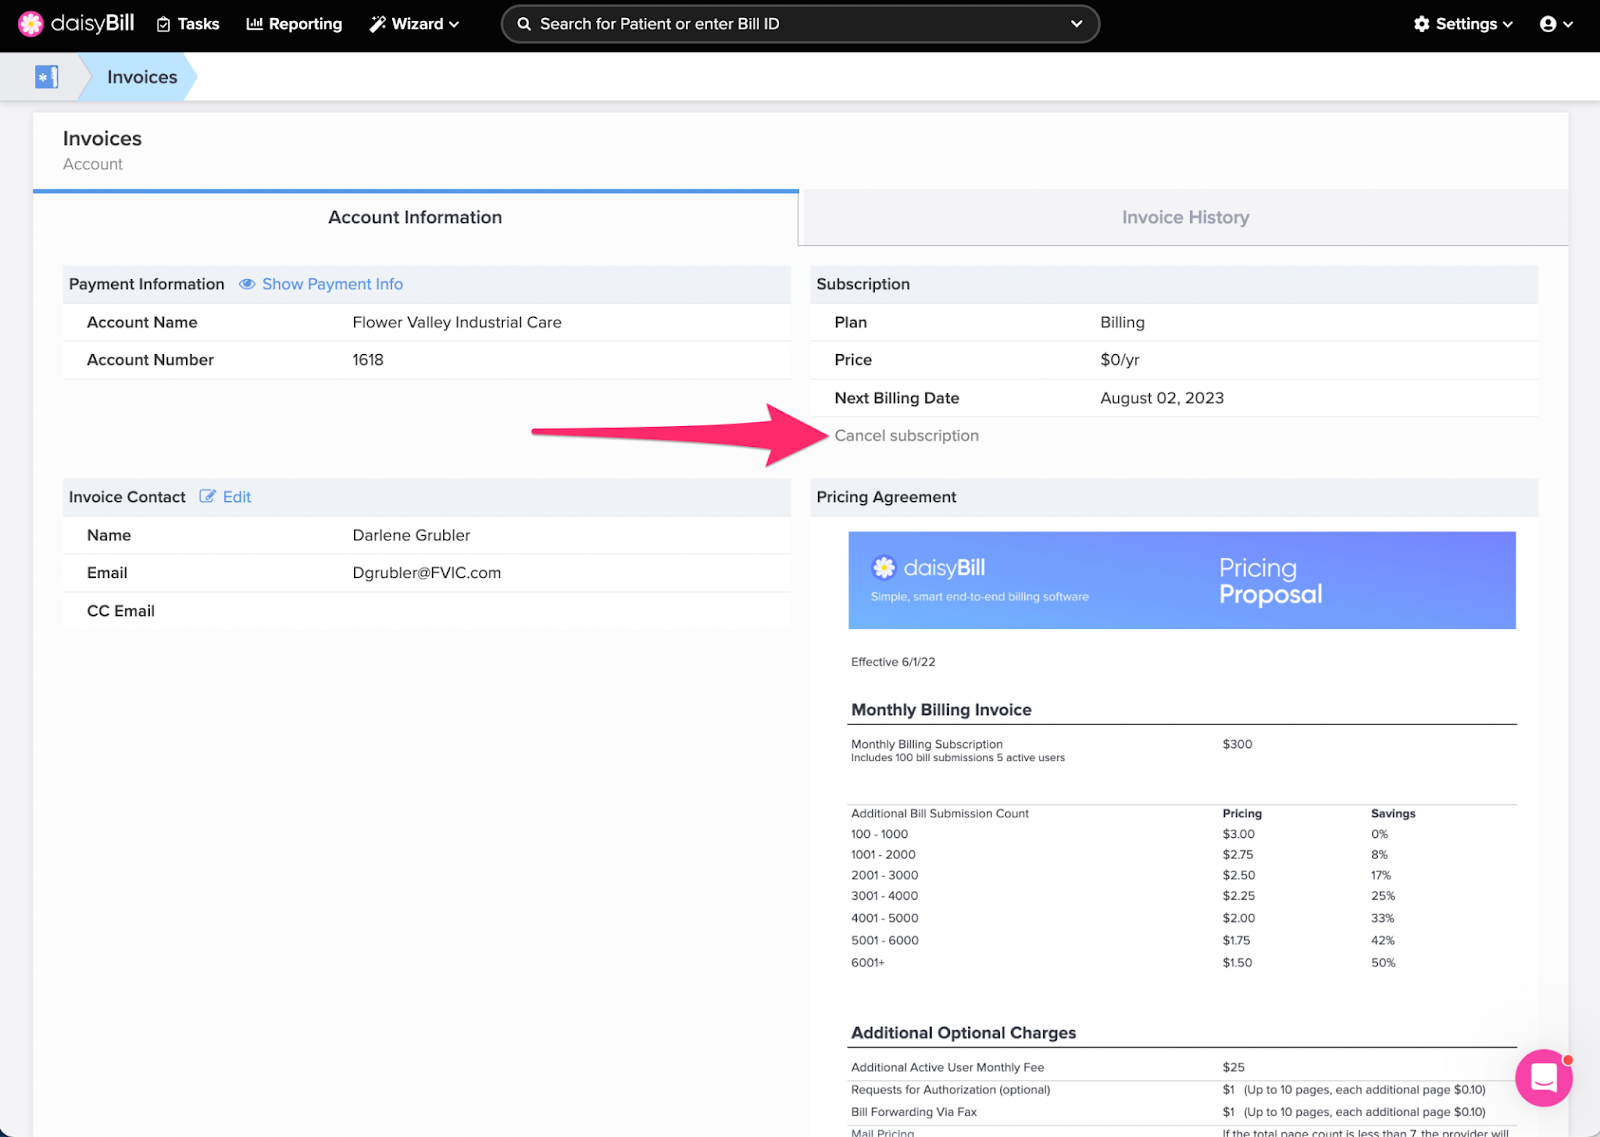This screenshot has height=1137, width=1600.
Task: Select the Account Information tab
Action: point(415,217)
